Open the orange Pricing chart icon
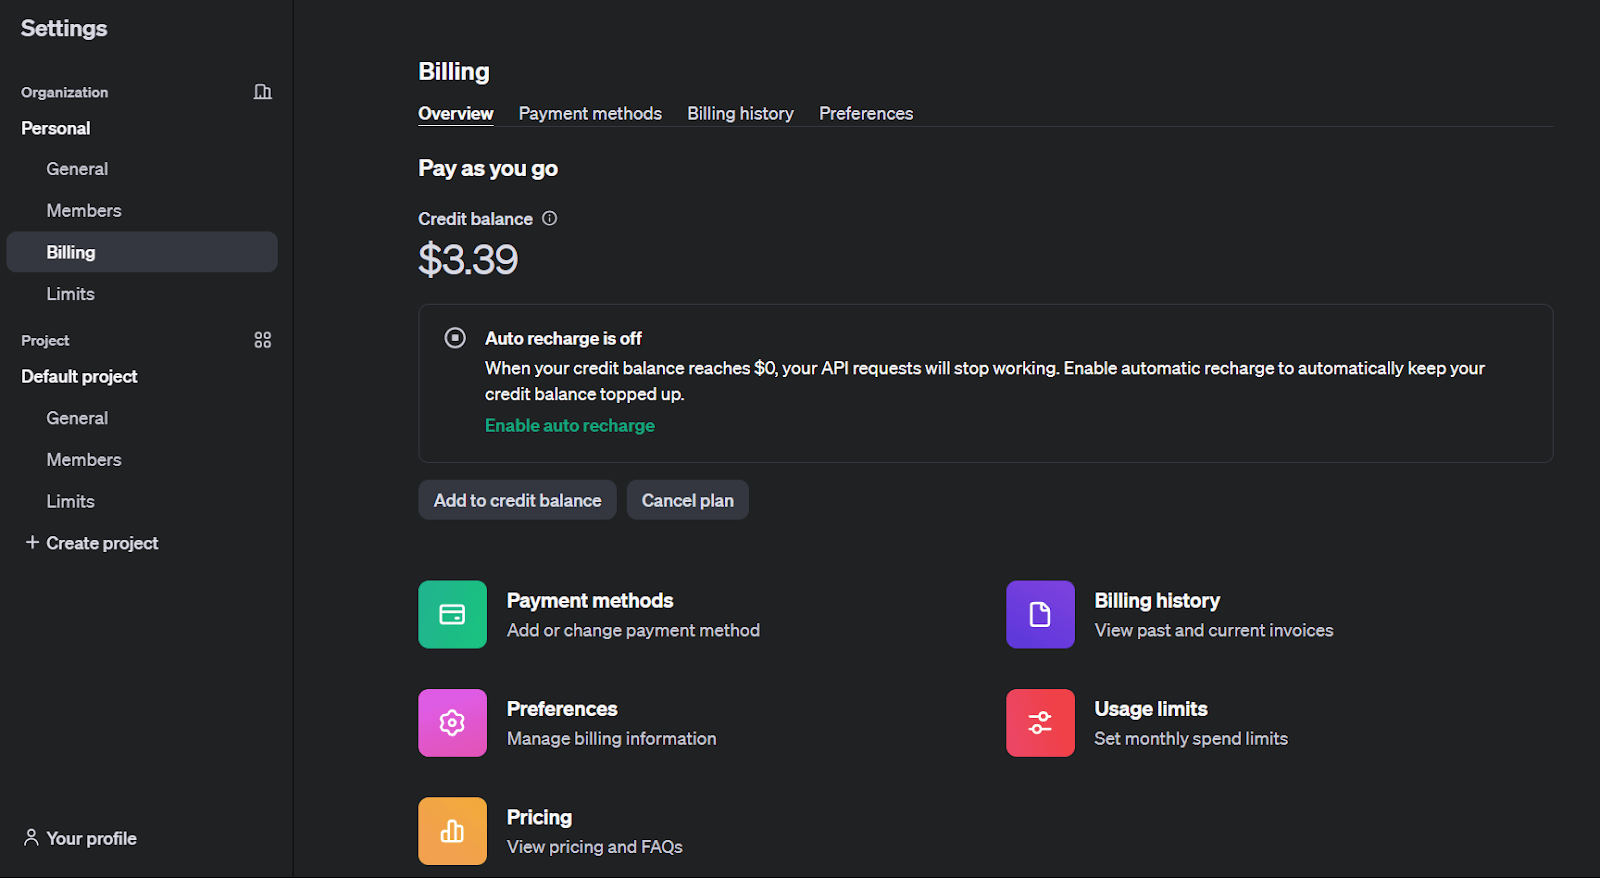Viewport: 1600px width, 878px height. click(452, 830)
